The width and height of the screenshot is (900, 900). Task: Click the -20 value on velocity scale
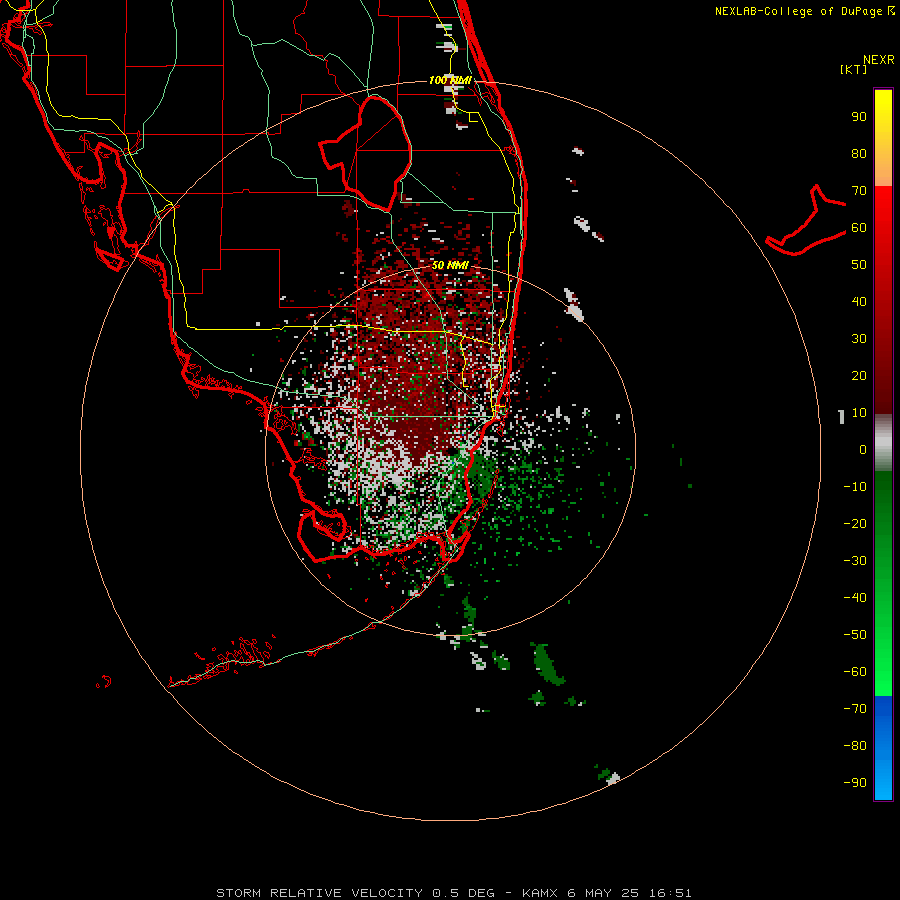[x=855, y=523]
